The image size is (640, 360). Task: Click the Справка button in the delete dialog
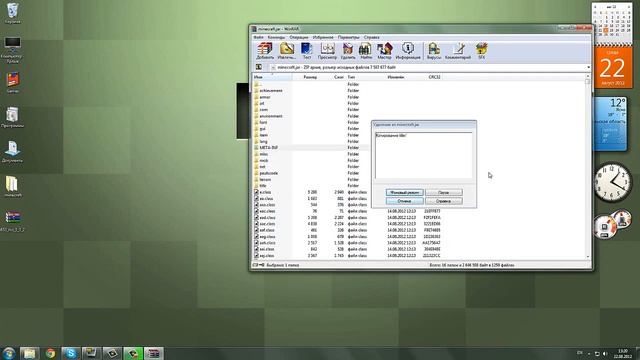[x=444, y=201]
